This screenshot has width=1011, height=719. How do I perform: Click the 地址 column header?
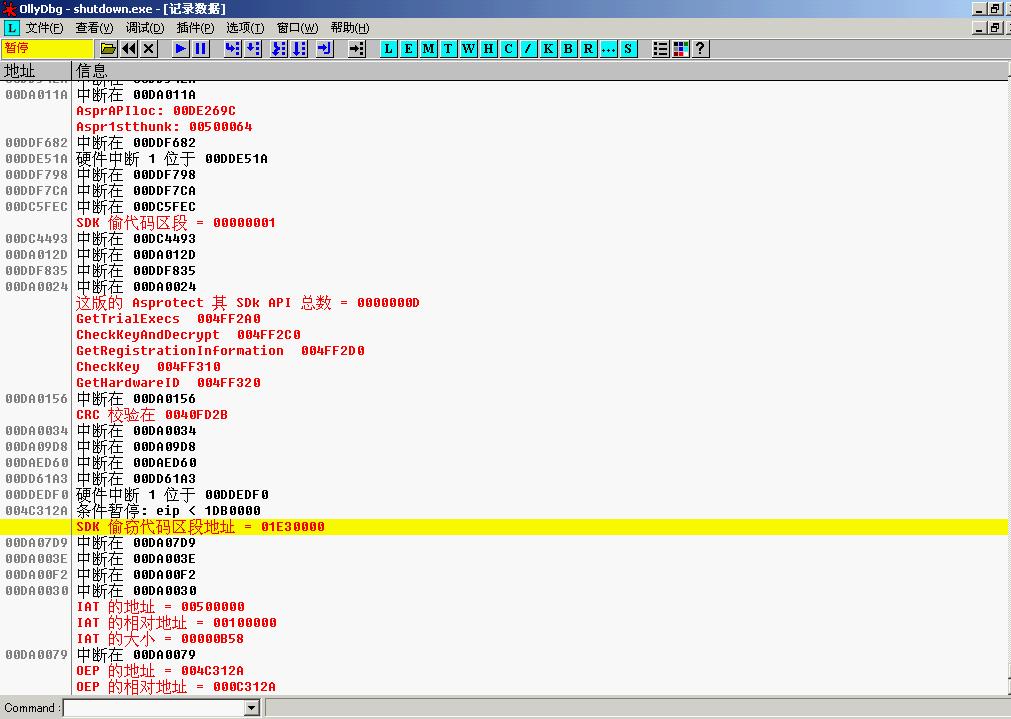[x=35, y=71]
